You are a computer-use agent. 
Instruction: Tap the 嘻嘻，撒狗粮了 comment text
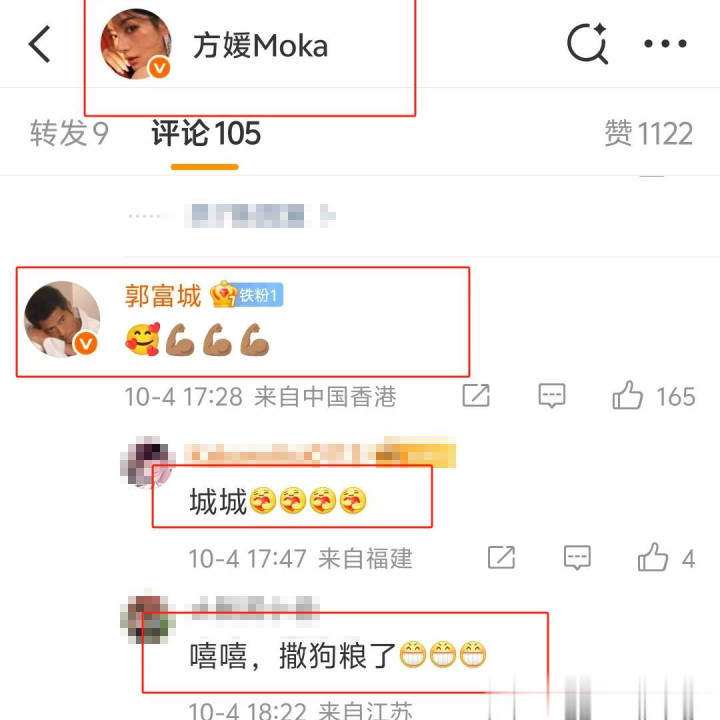coord(293,655)
